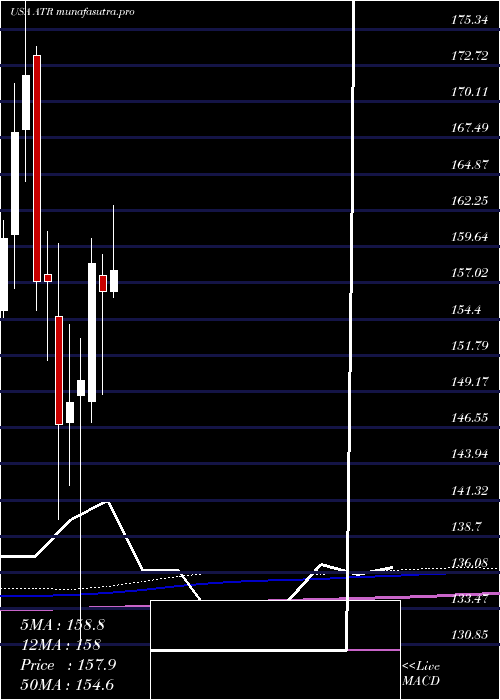Click the 12MA : 158 readout

60,645
